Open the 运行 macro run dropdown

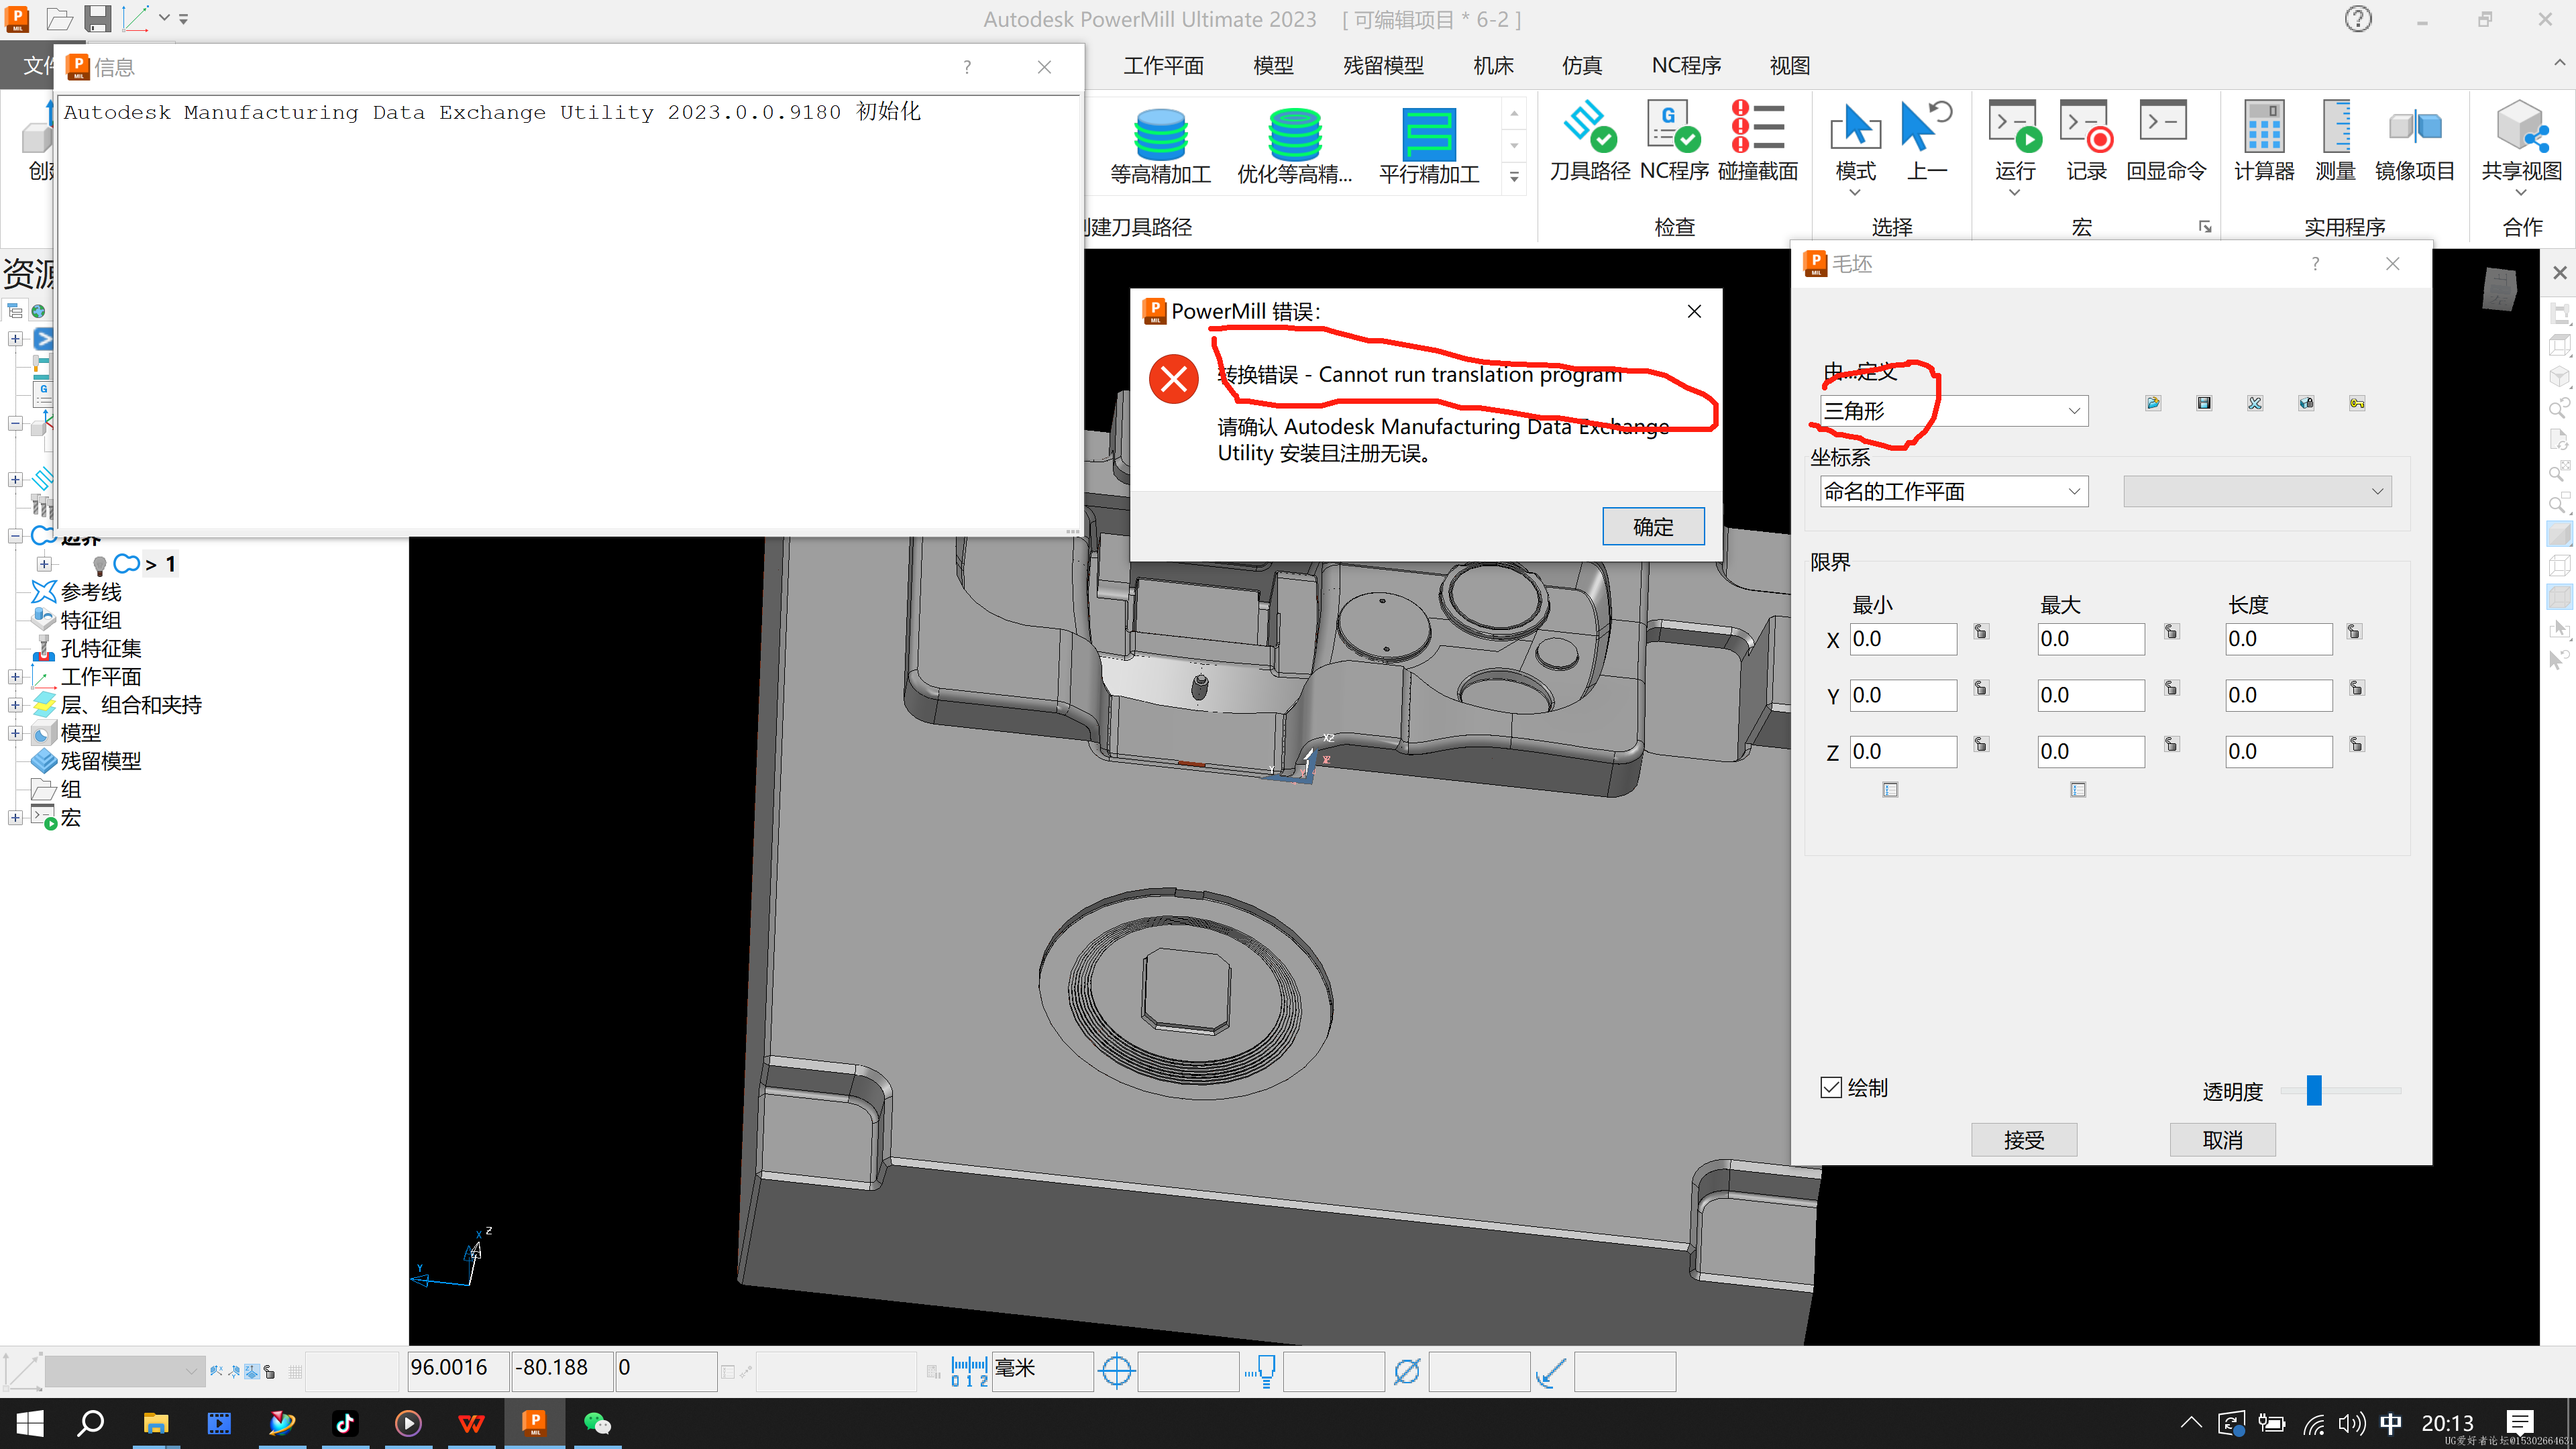[2014, 192]
